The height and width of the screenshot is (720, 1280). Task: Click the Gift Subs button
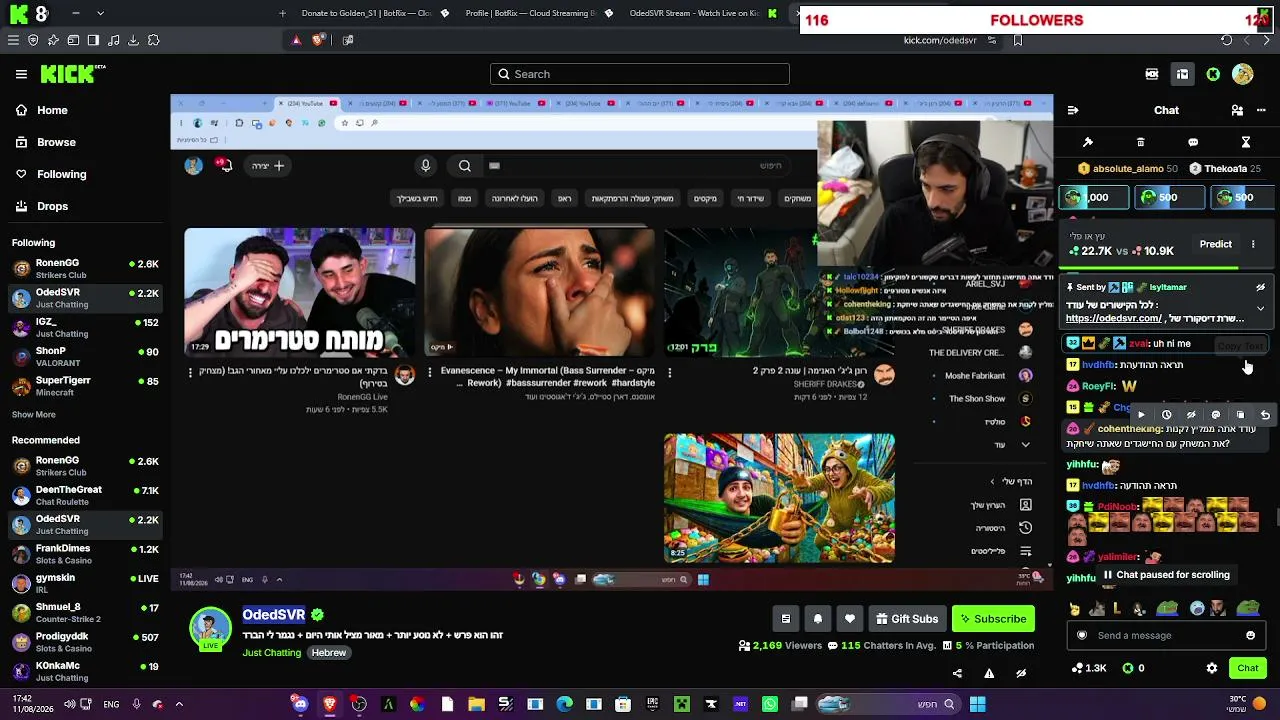pos(907,619)
